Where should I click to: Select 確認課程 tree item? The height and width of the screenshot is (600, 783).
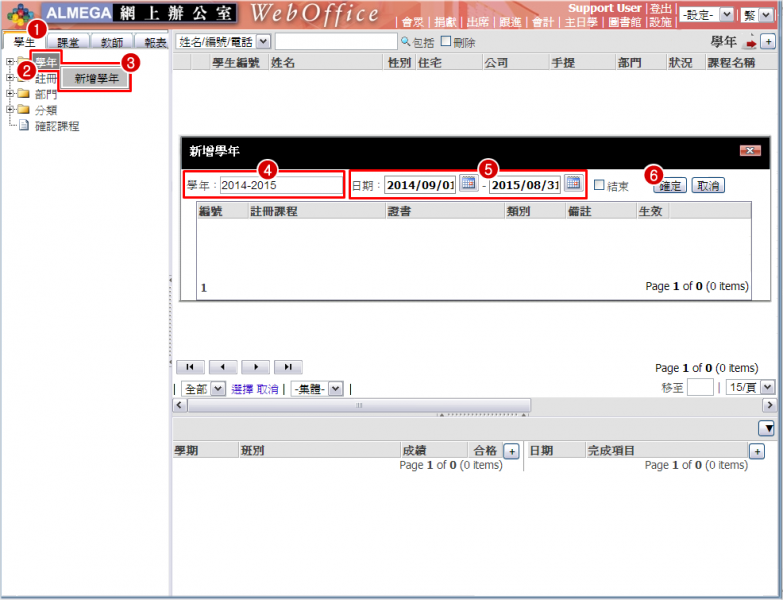click(57, 126)
